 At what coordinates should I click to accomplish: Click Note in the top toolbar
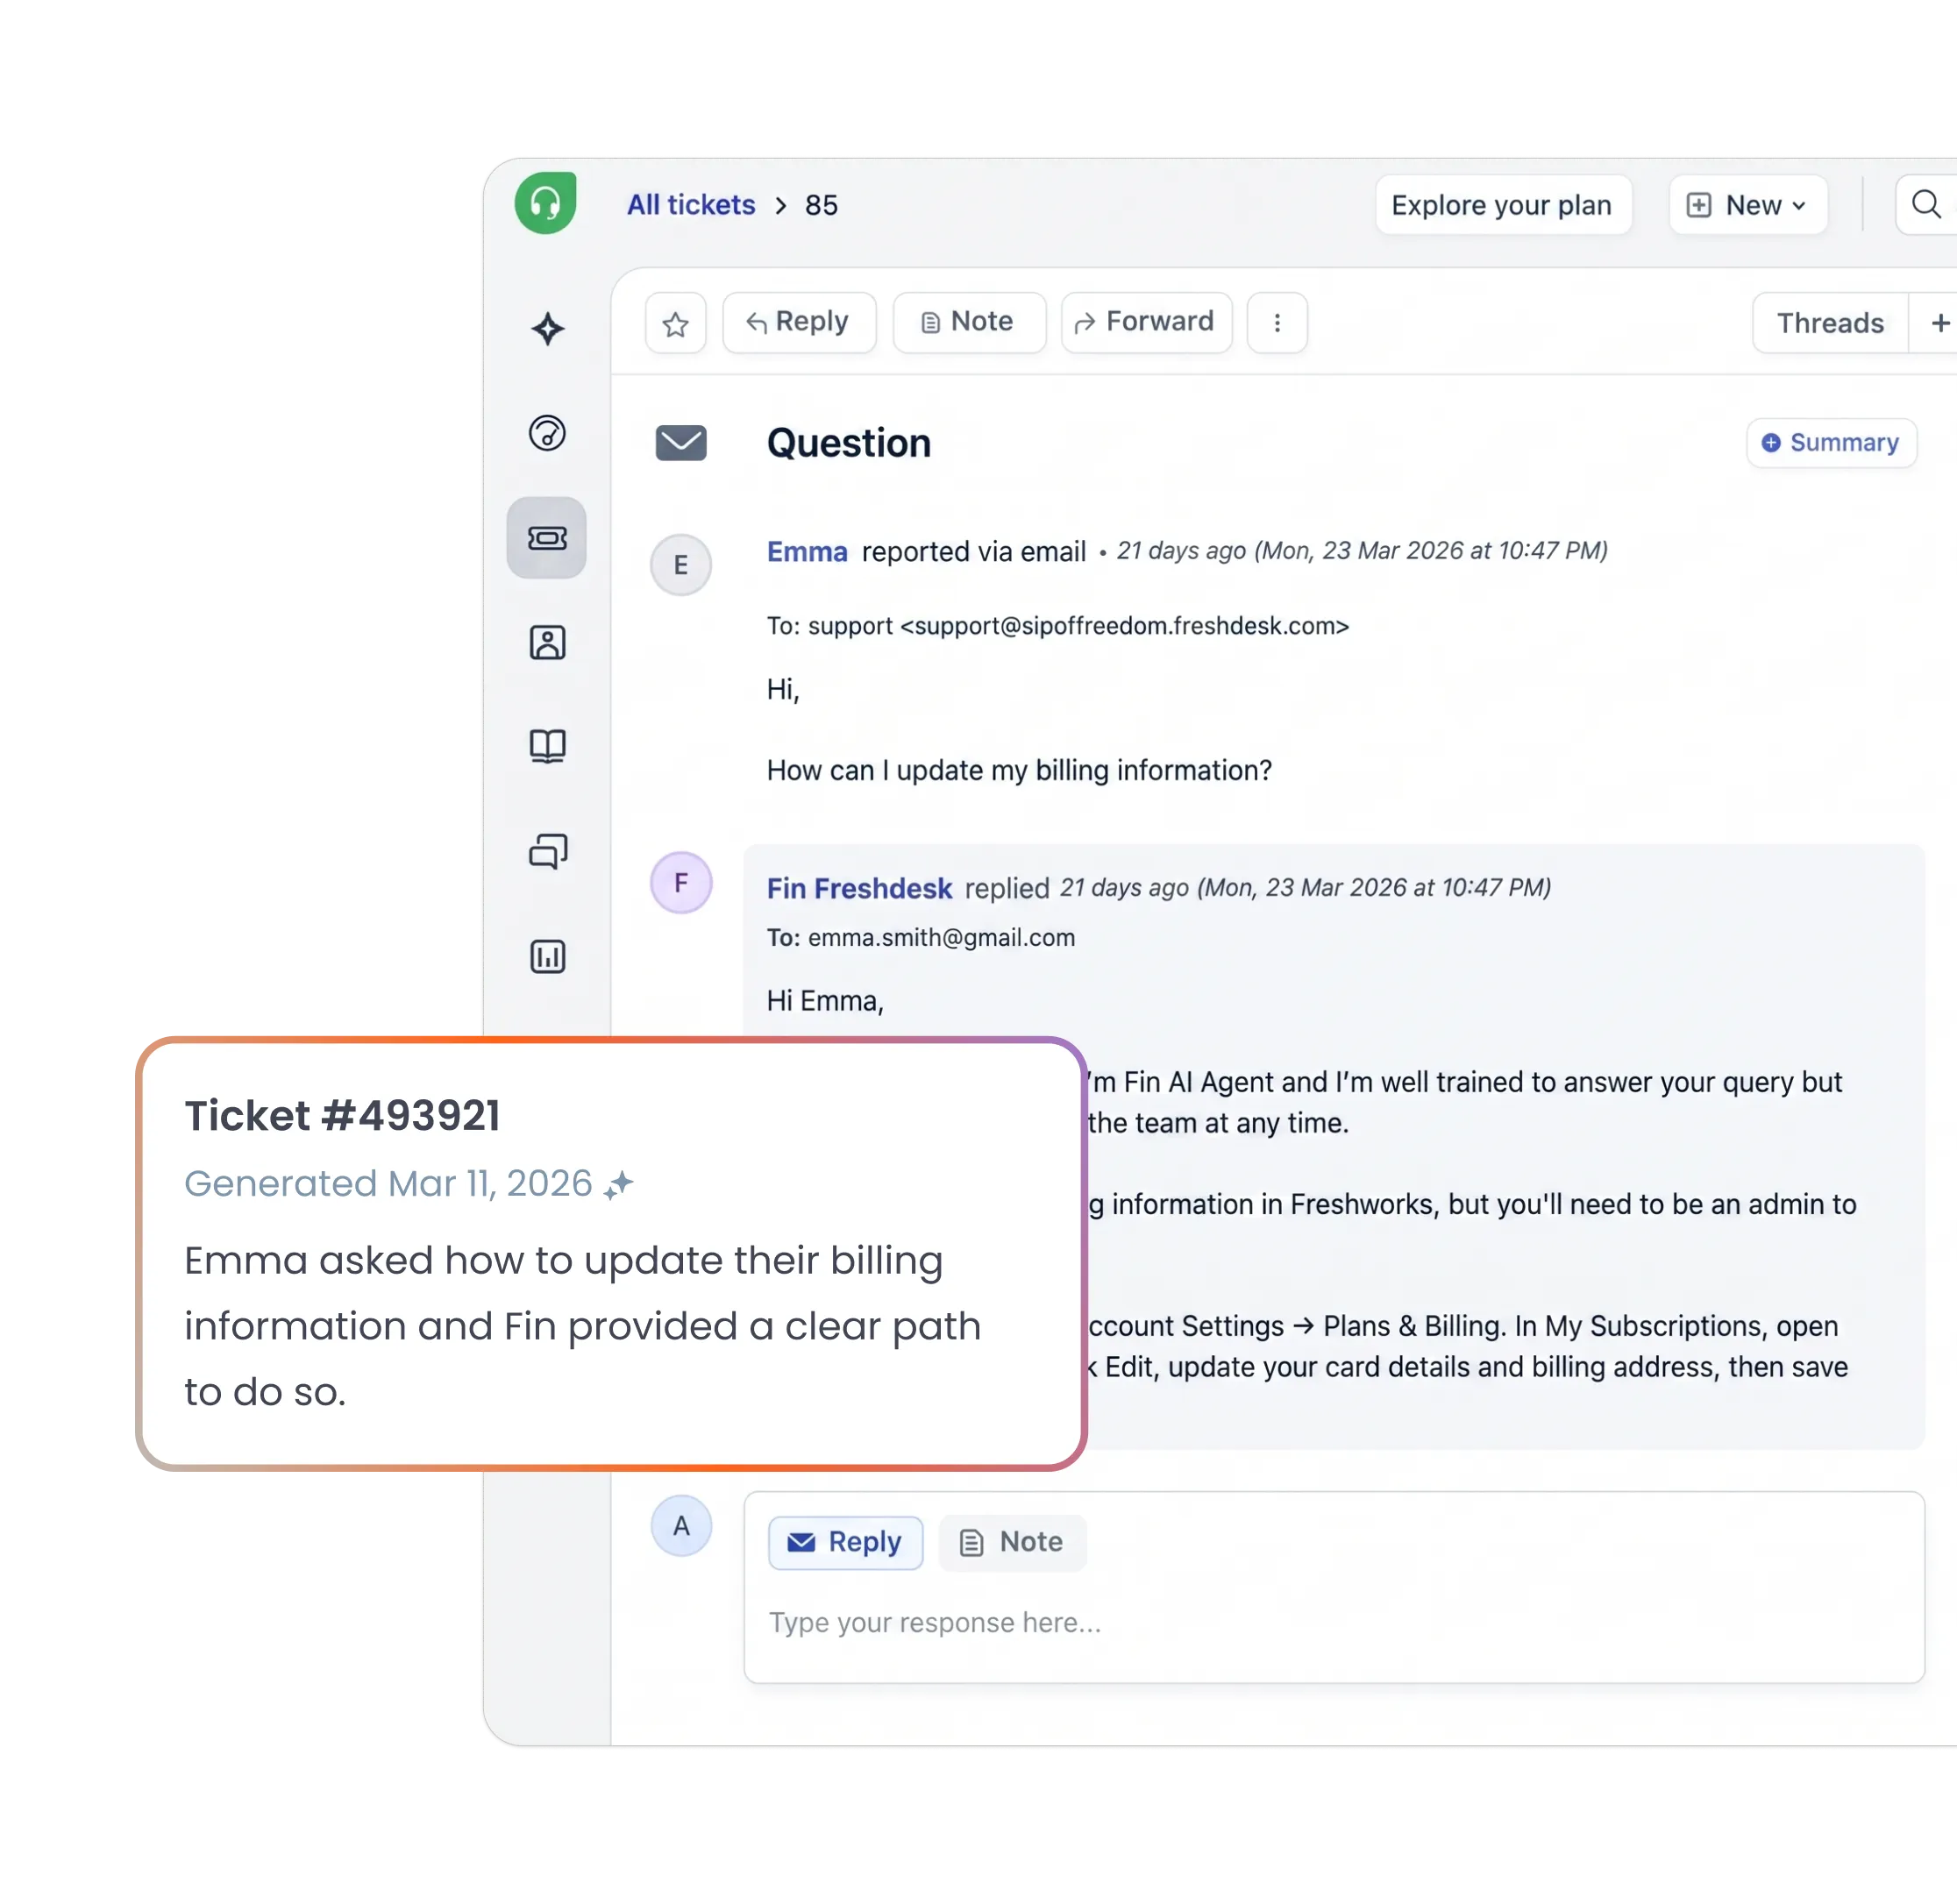point(969,323)
